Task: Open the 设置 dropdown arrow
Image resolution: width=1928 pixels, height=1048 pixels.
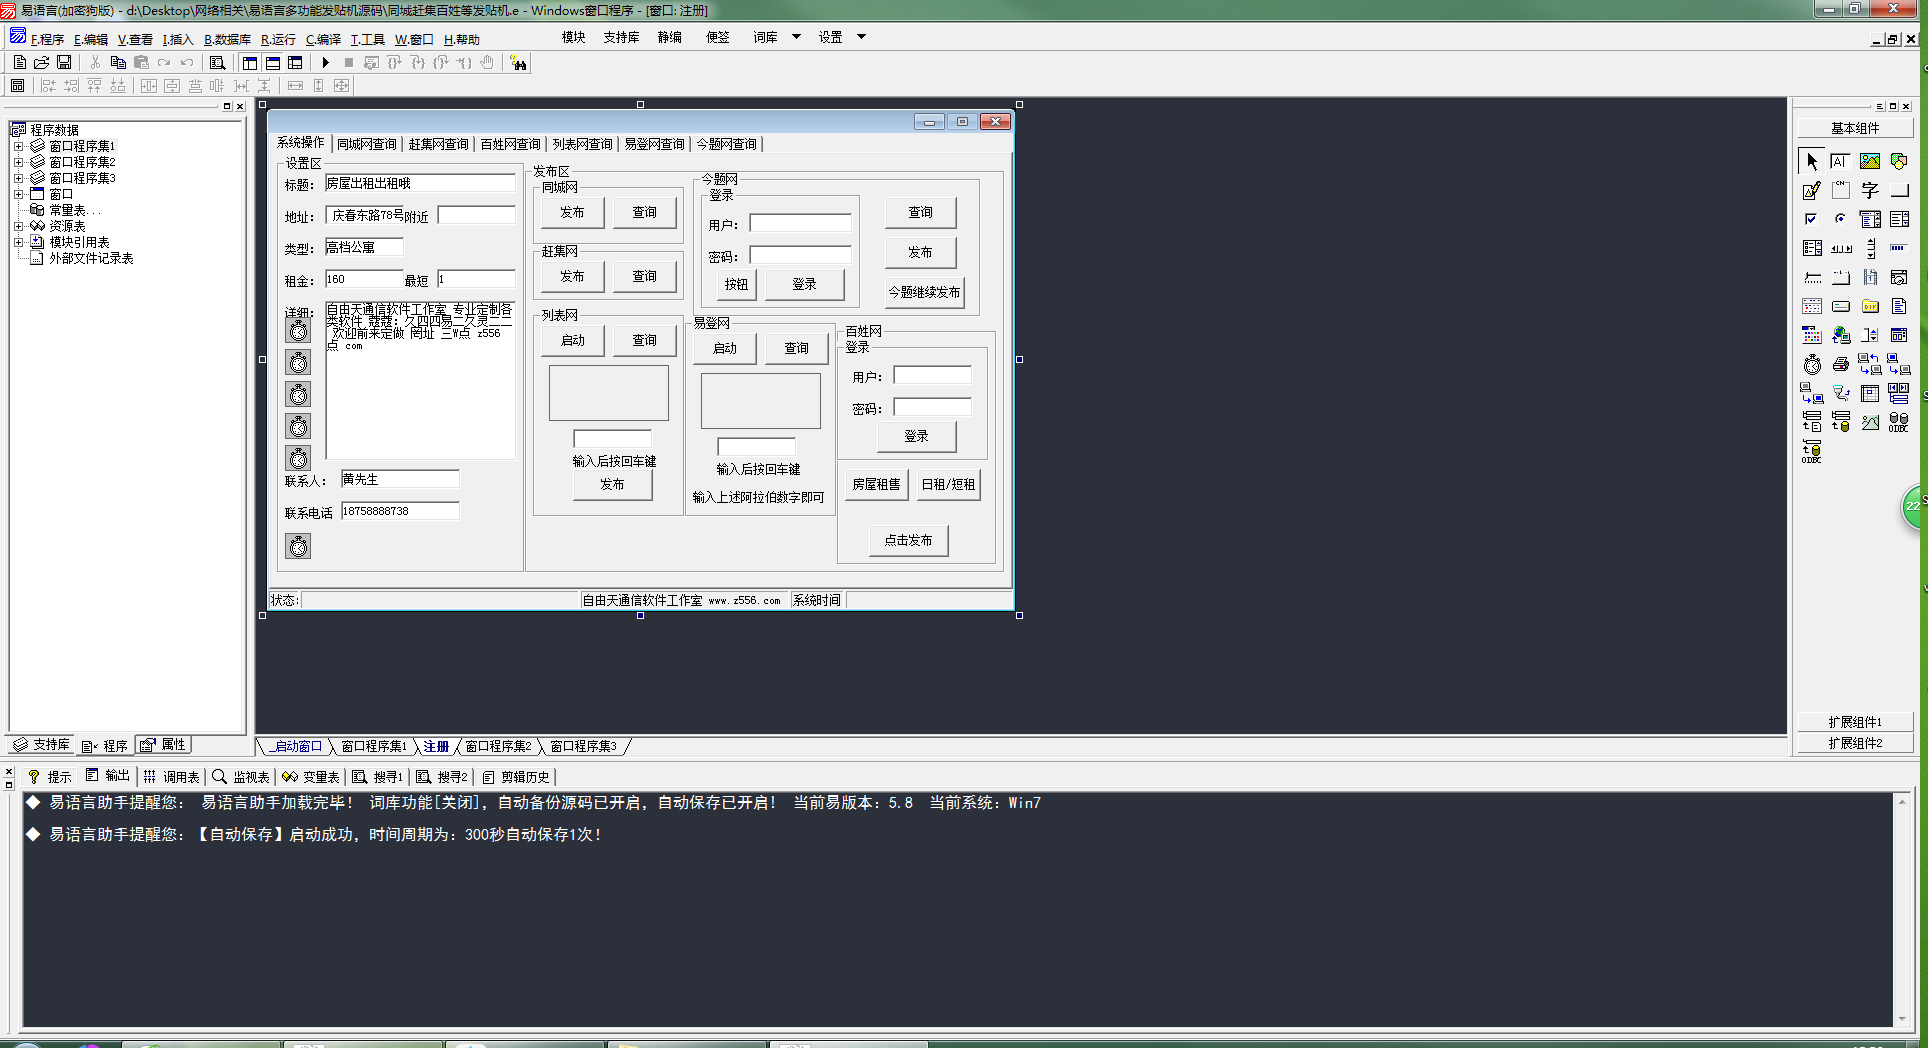Action: (x=861, y=37)
